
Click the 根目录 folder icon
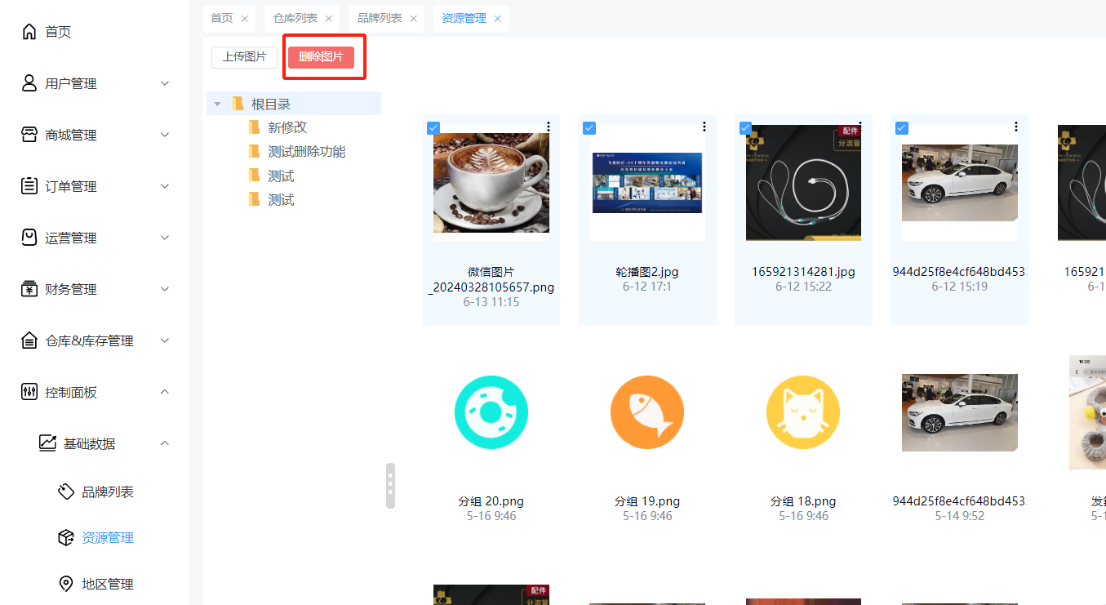pyautogui.click(x=238, y=104)
